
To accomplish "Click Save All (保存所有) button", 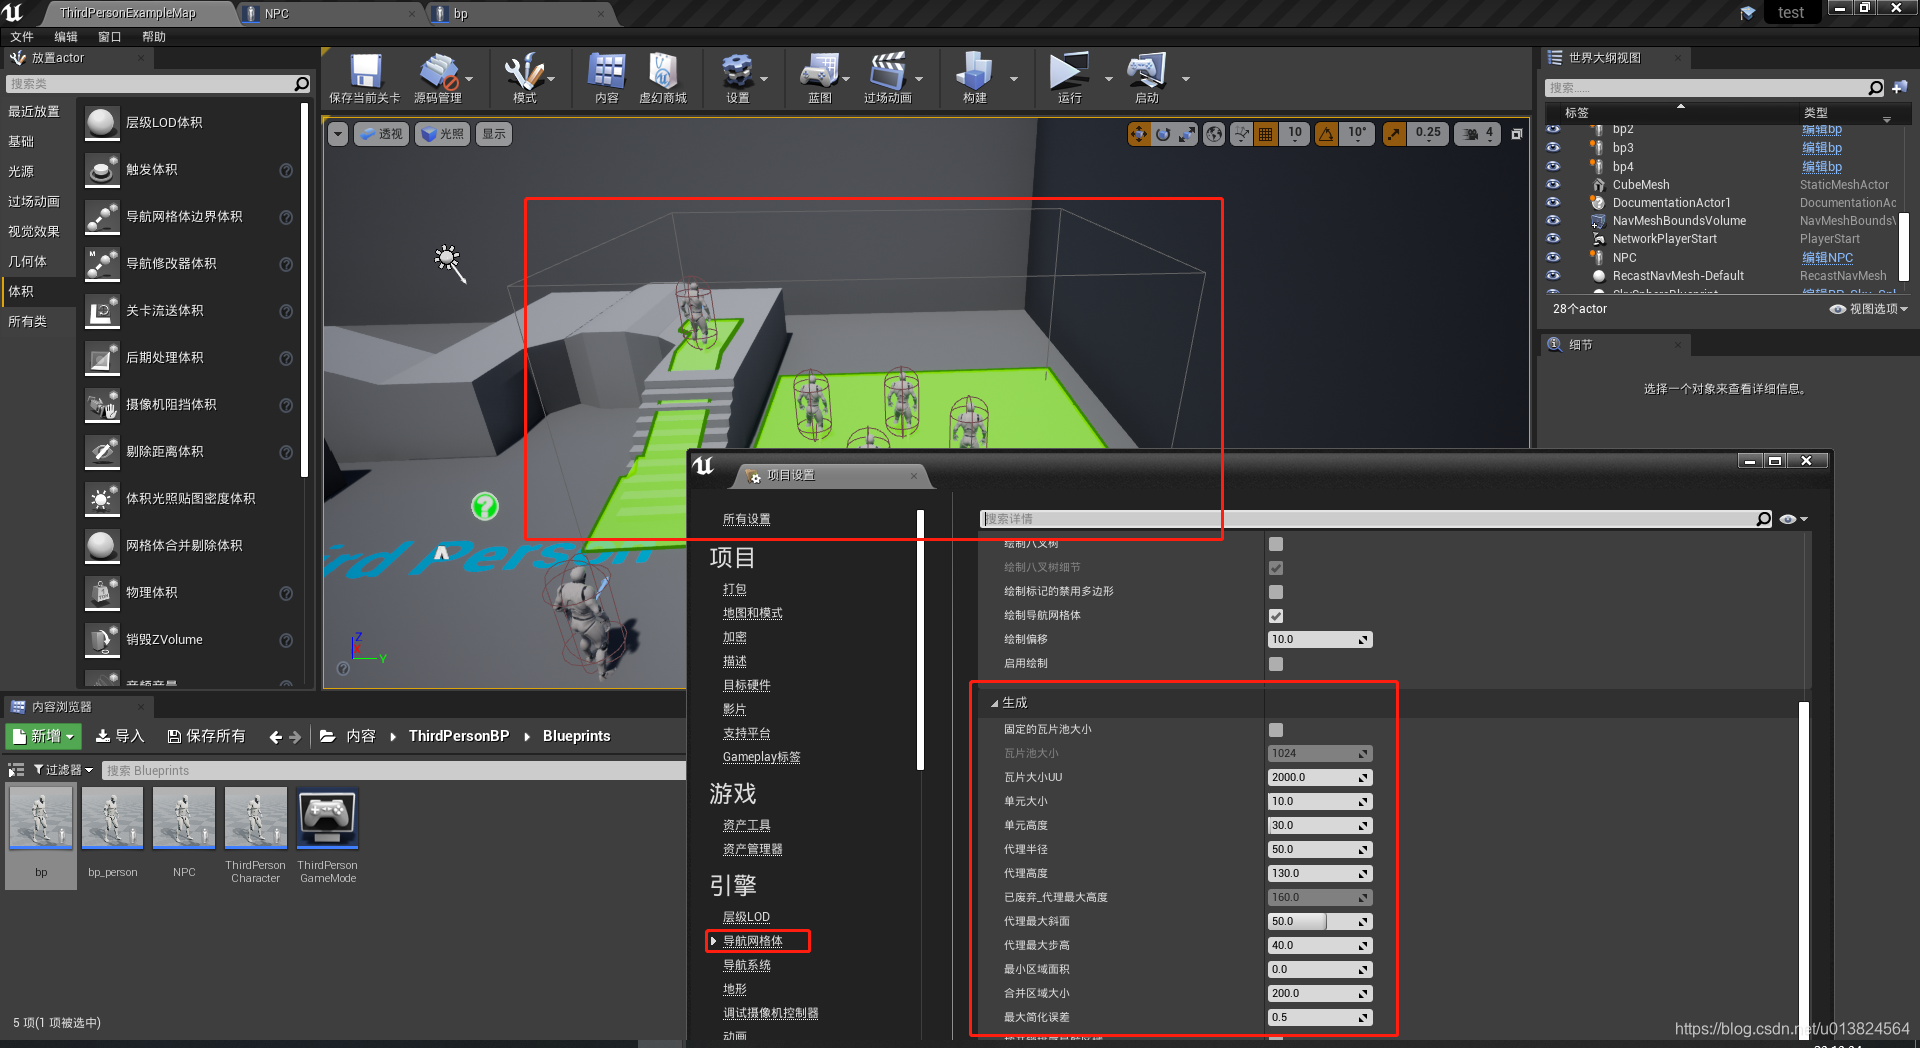I will [206, 736].
